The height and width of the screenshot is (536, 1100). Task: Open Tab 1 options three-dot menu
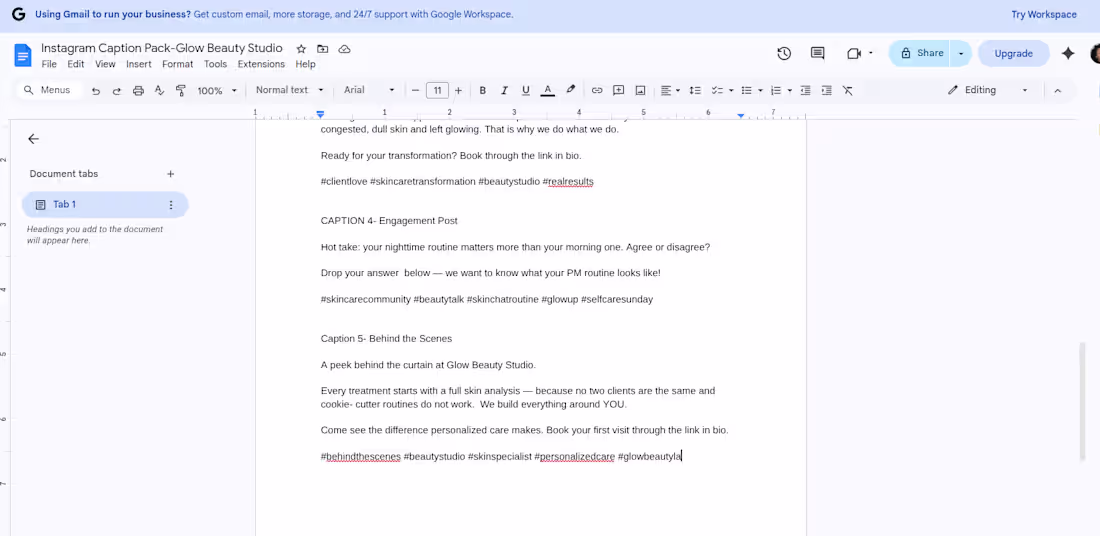tap(170, 205)
